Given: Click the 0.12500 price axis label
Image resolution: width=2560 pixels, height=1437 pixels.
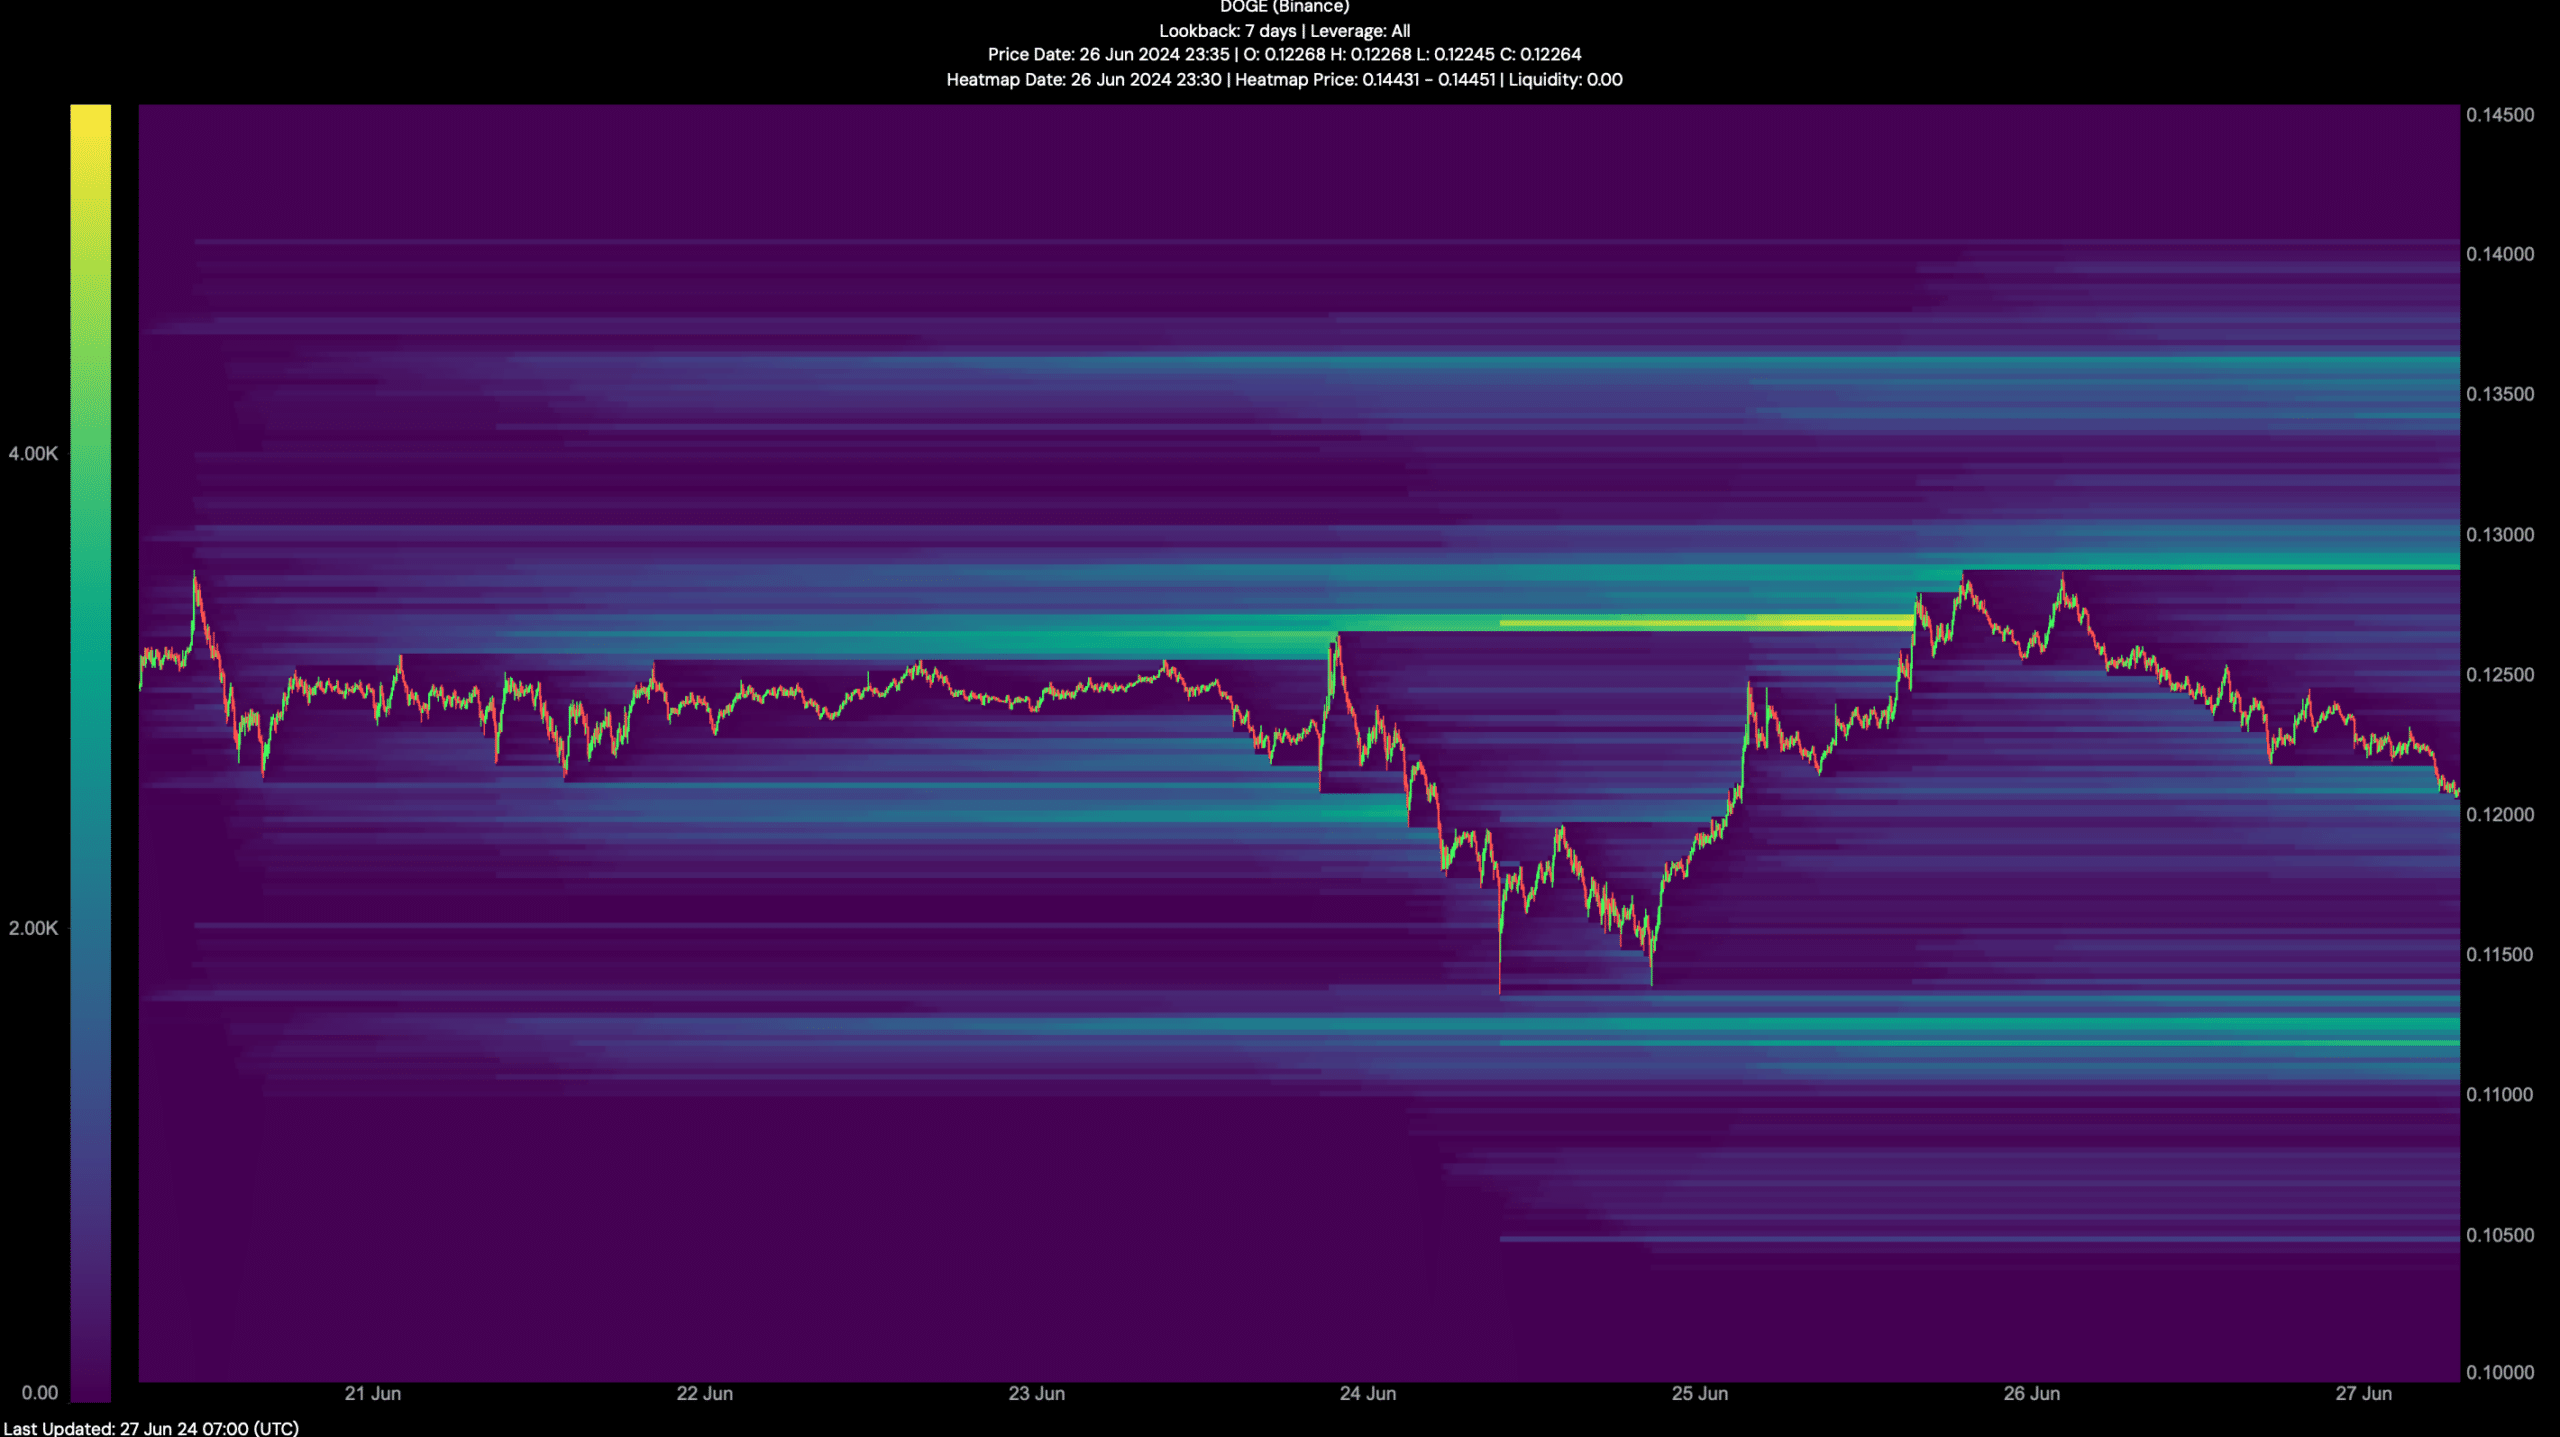Looking at the screenshot, I should [2500, 675].
